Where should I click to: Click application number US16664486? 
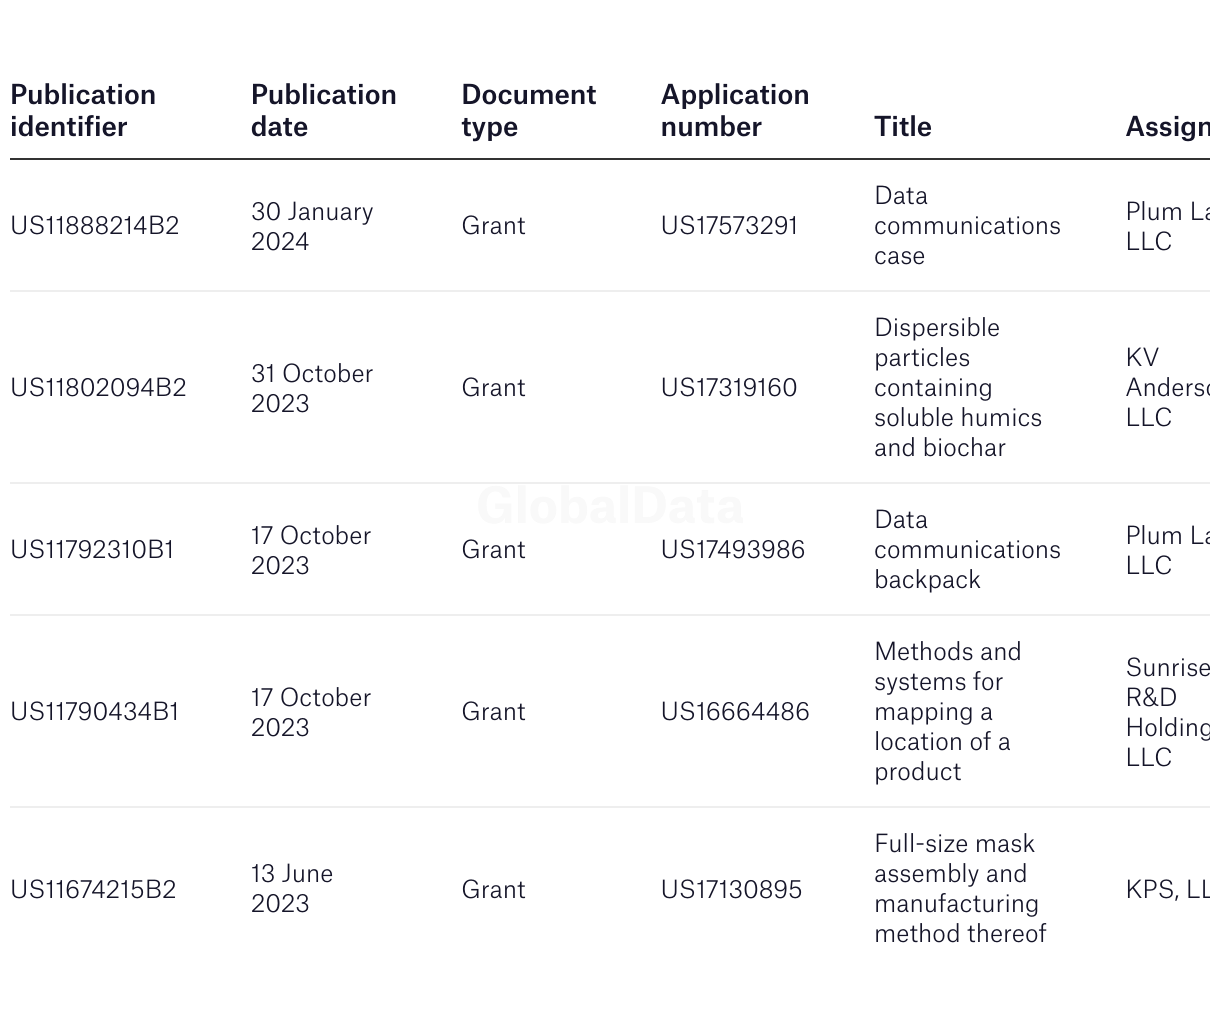(x=735, y=712)
